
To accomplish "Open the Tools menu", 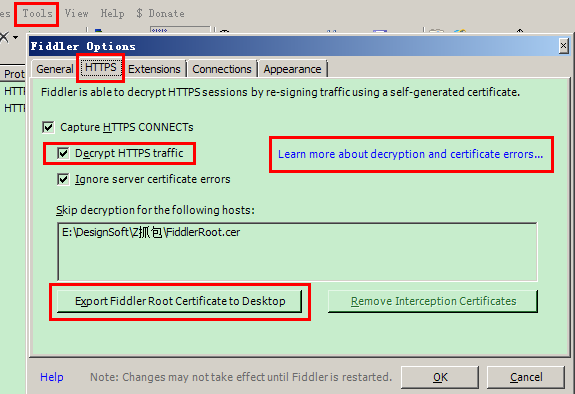I will (x=37, y=14).
